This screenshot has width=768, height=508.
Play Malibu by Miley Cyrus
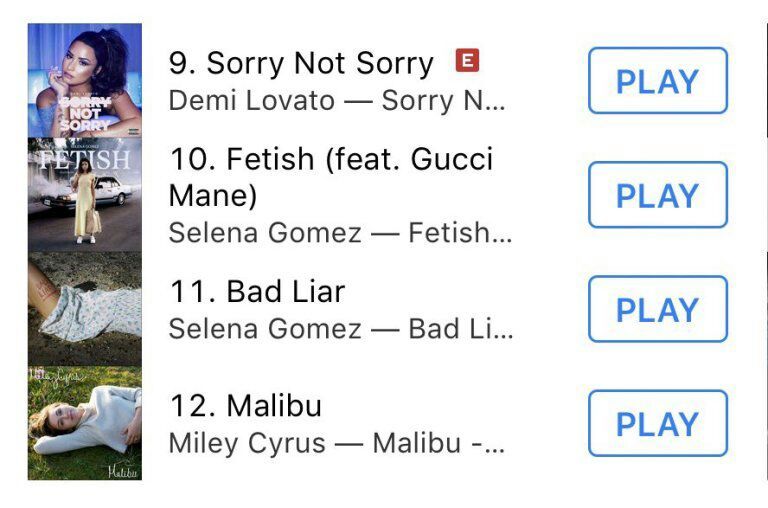tap(658, 423)
